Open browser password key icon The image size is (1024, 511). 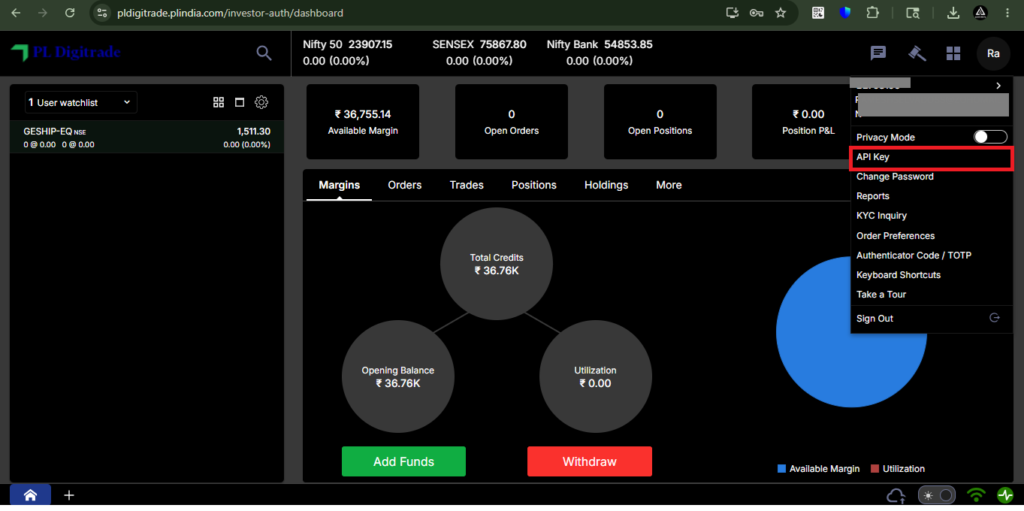(x=756, y=12)
